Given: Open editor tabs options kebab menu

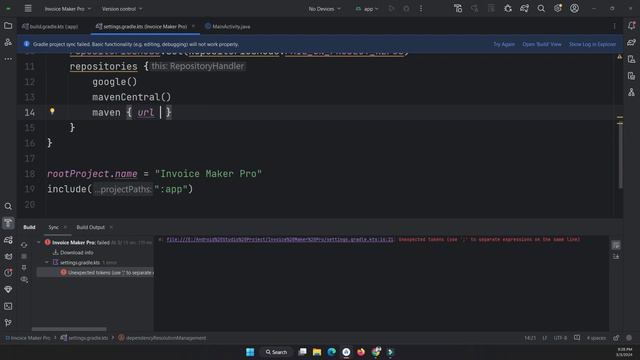Looking at the screenshot, I should (x=614, y=27).
